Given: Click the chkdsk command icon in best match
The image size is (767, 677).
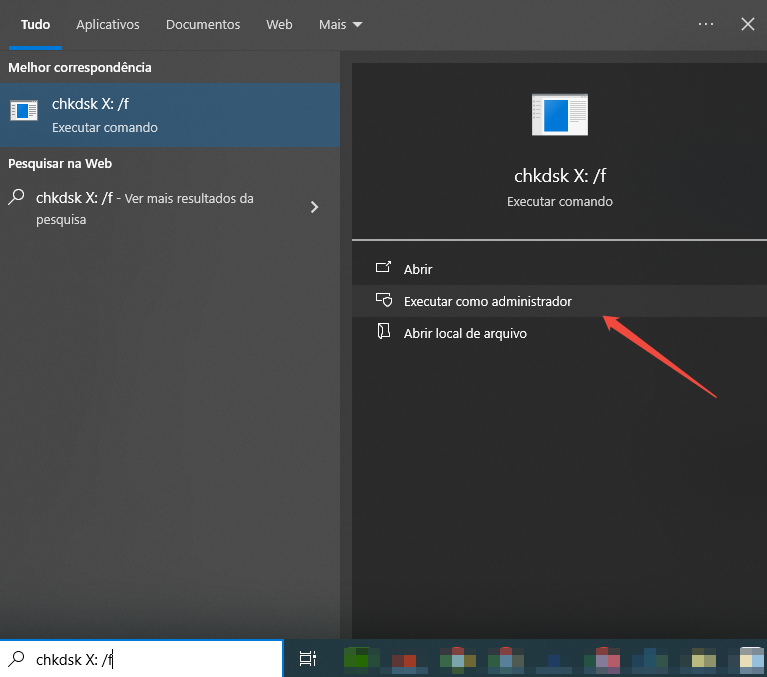Looking at the screenshot, I should [24, 111].
